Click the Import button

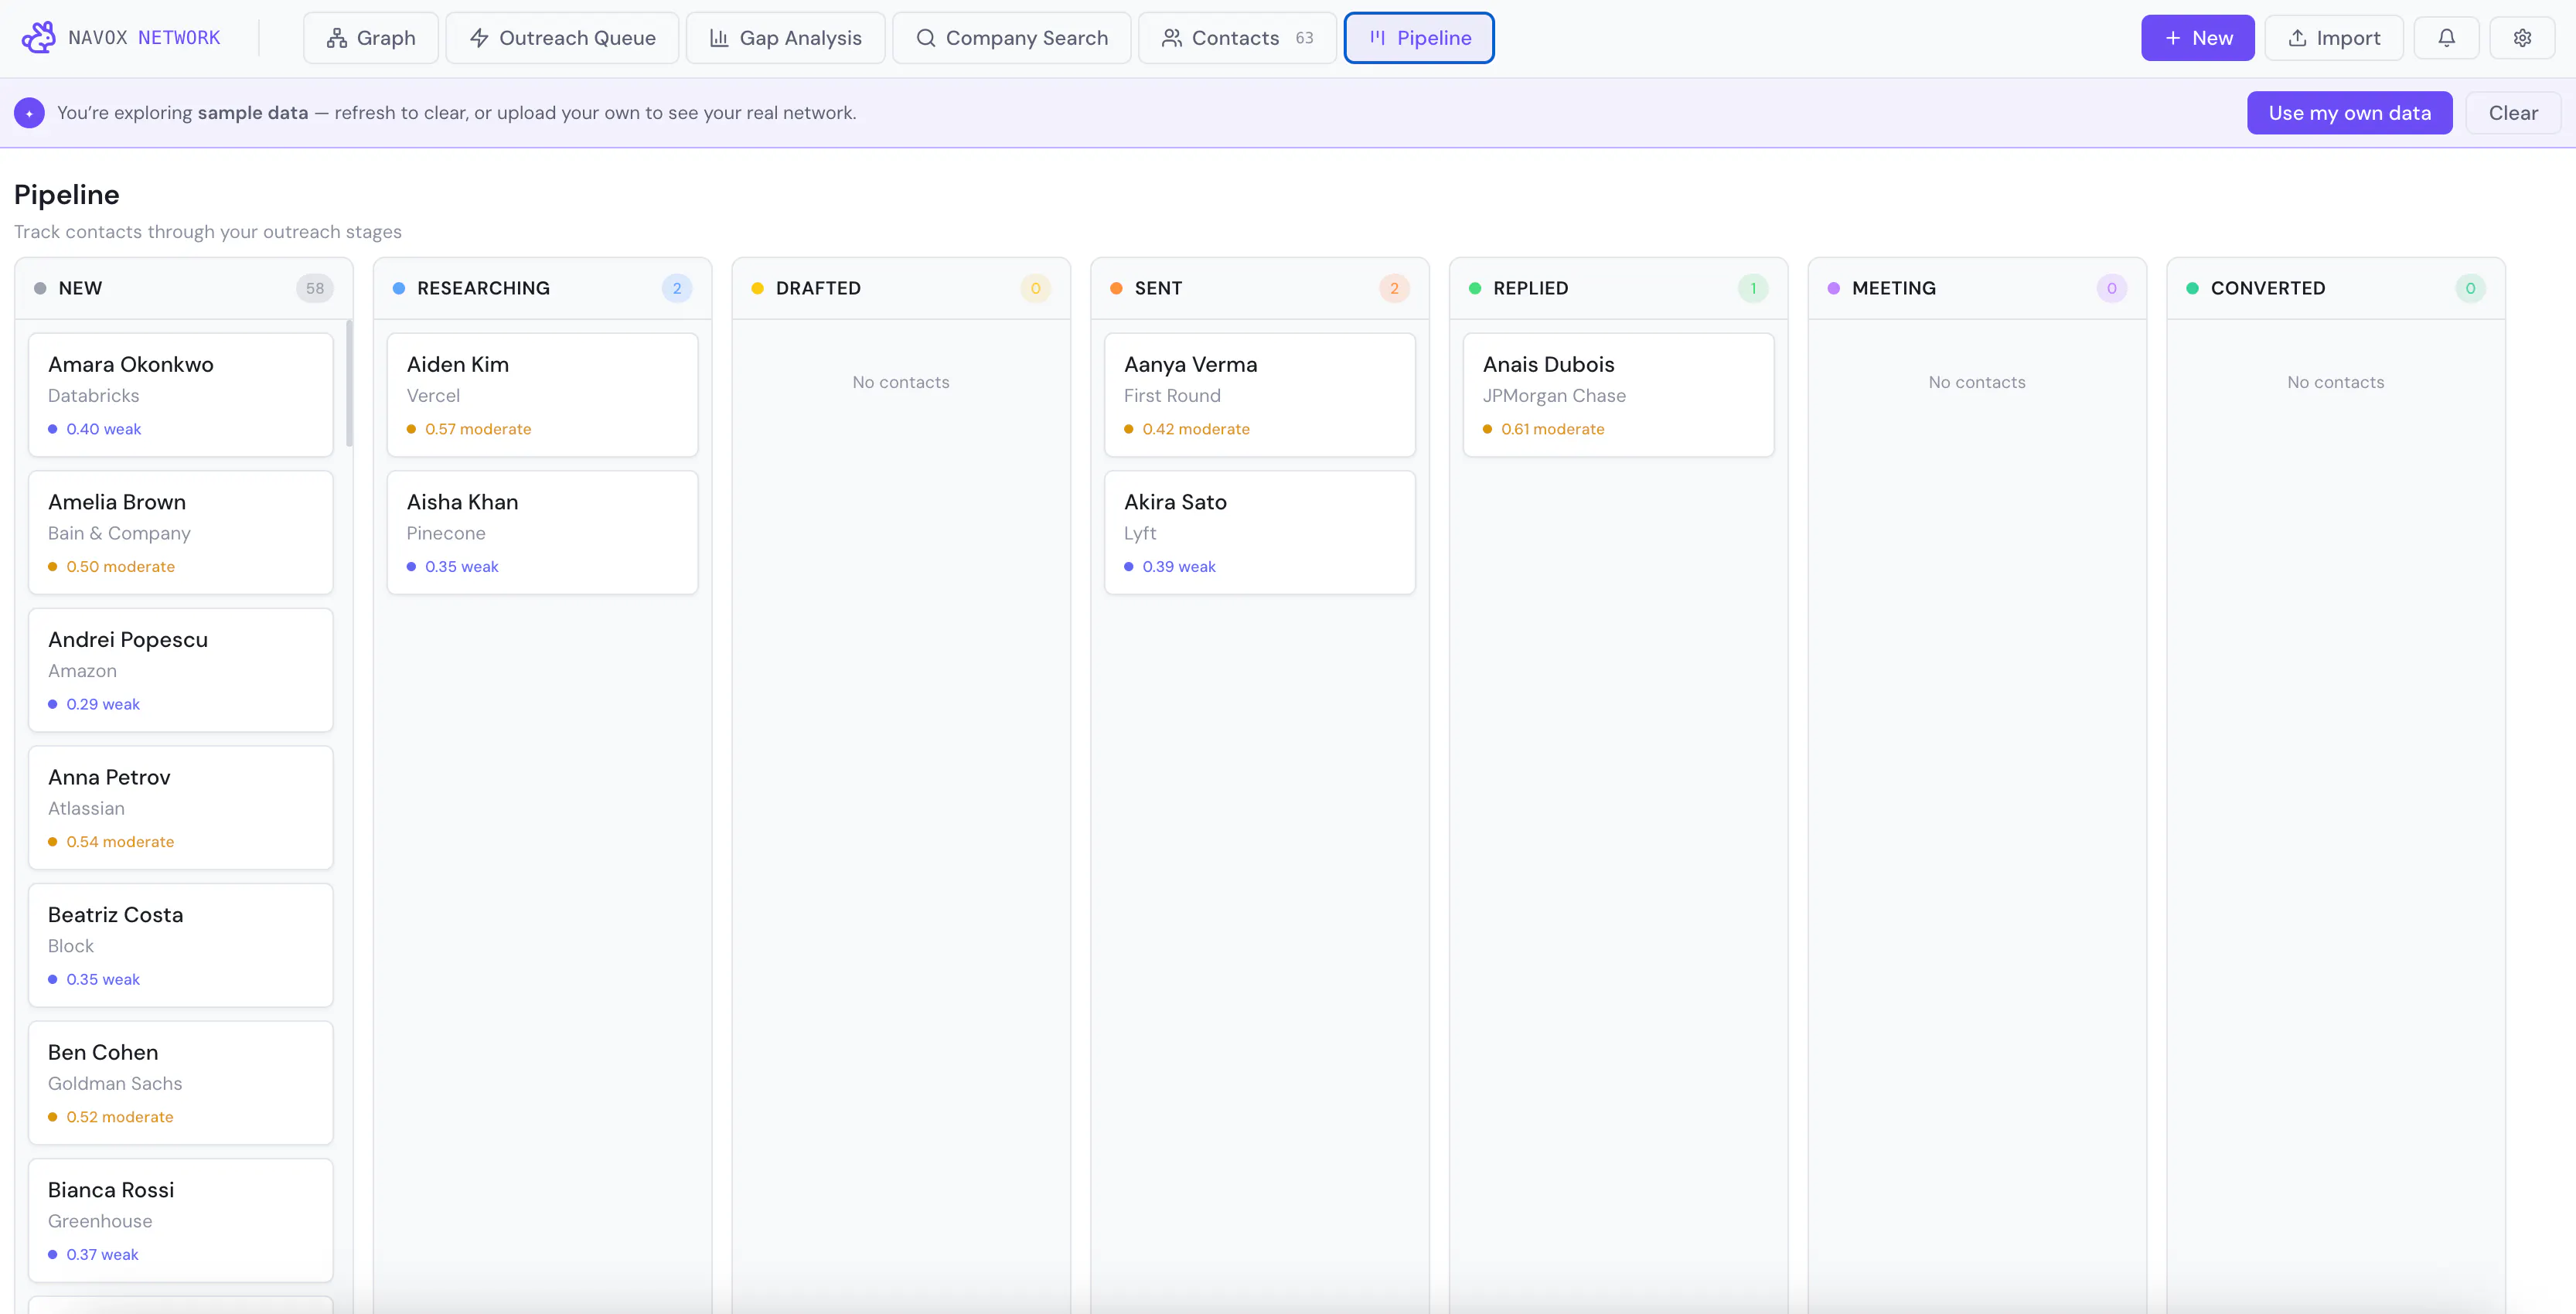pos(2334,38)
